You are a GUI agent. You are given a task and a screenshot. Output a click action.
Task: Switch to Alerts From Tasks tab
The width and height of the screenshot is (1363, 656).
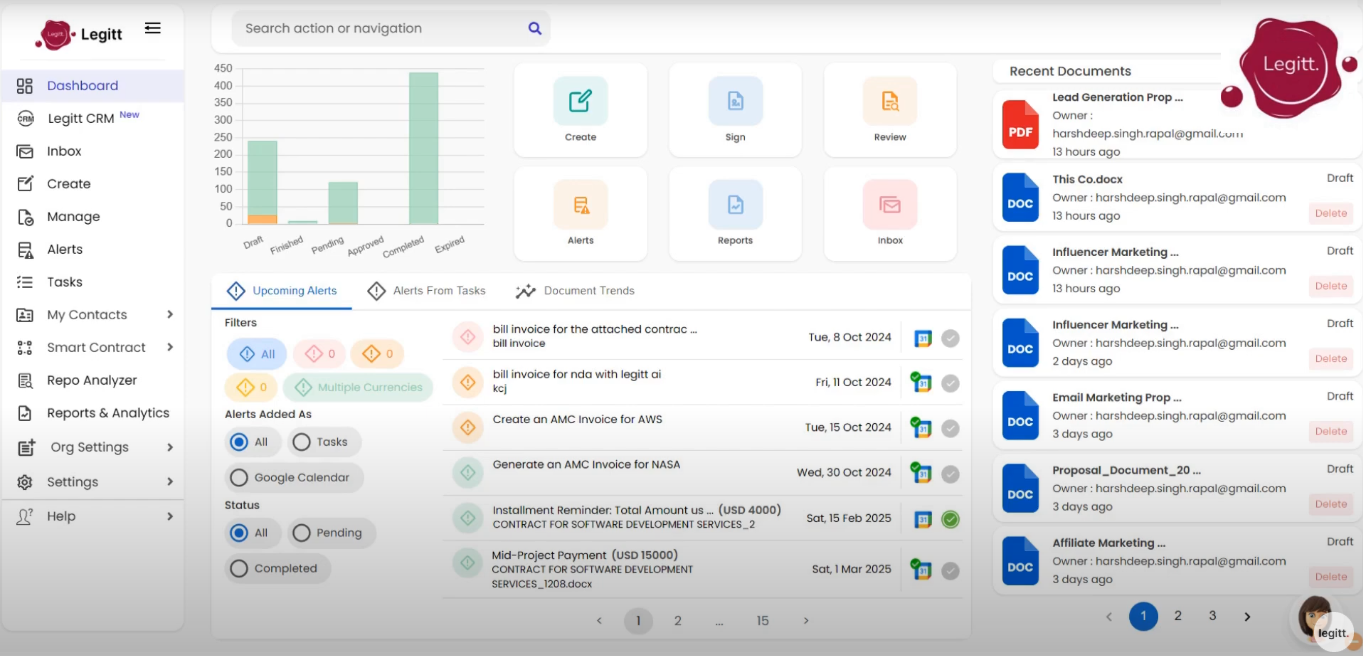426,291
